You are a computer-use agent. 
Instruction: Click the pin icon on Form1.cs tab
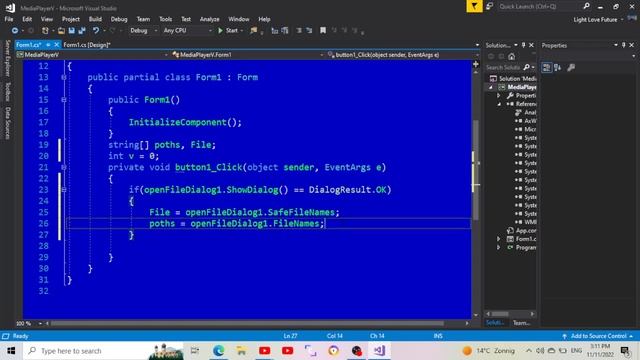coord(48,44)
